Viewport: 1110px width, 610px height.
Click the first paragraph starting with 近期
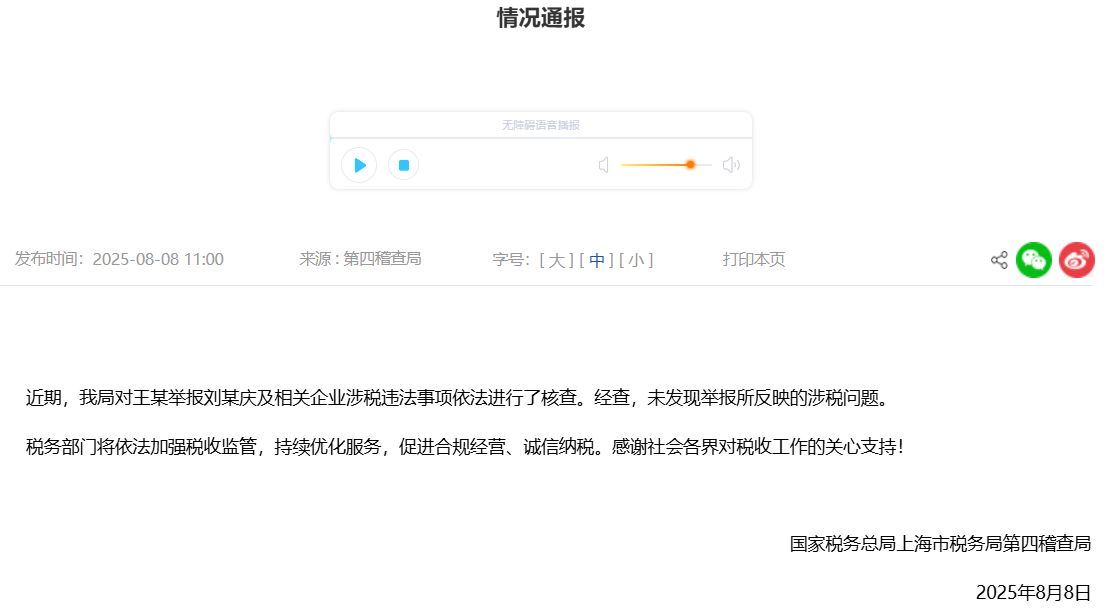(456, 398)
